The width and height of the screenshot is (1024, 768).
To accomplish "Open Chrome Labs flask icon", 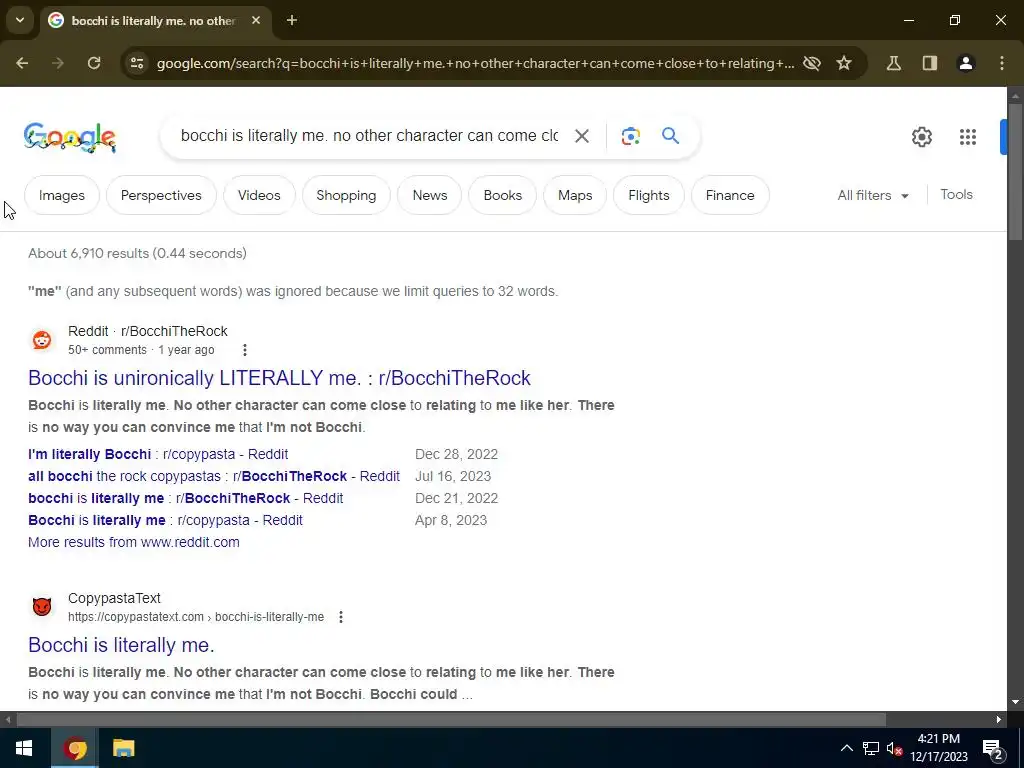I will 894,63.
